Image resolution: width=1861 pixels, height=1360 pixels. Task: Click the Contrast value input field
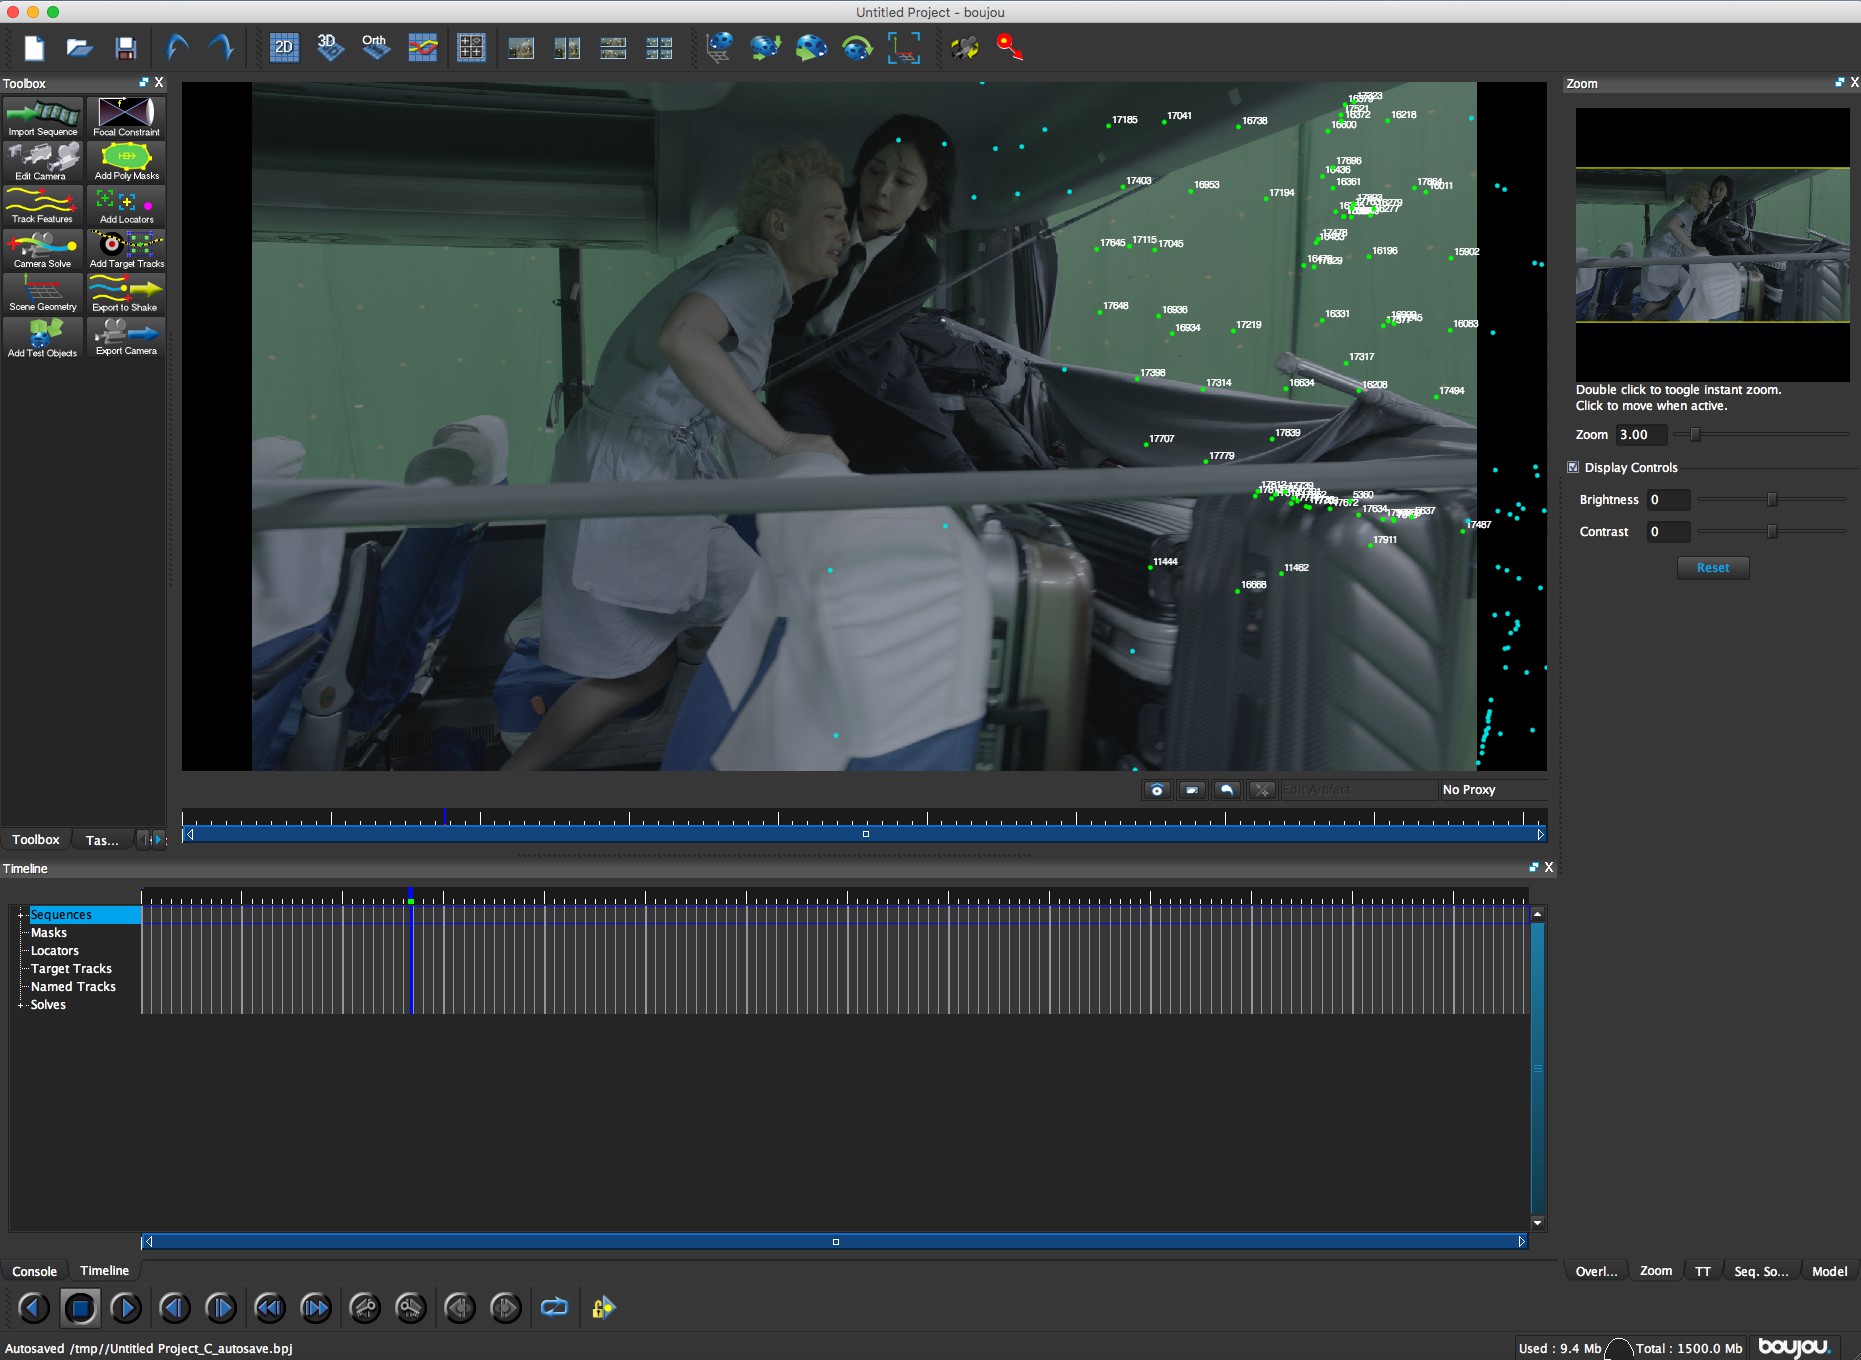tap(1668, 532)
